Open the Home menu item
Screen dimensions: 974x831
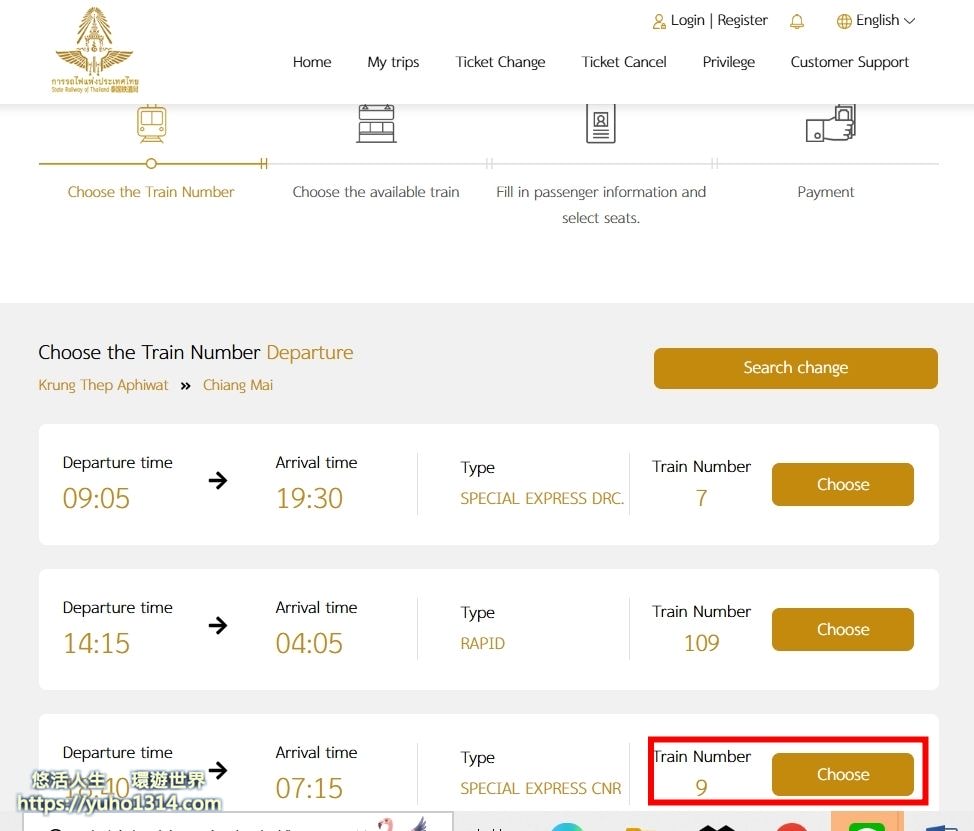(x=312, y=62)
